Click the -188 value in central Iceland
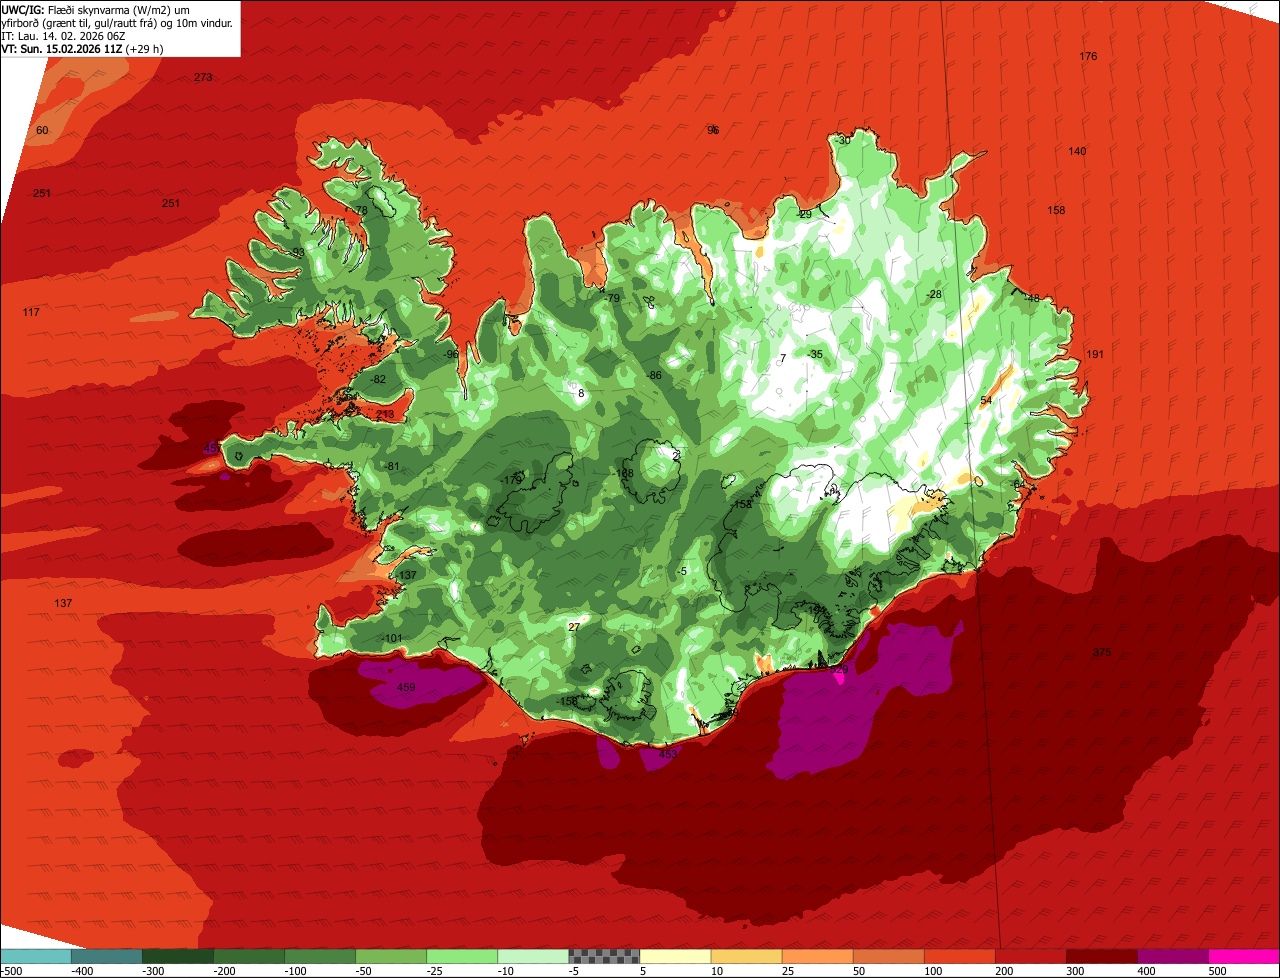The width and height of the screenshot is (1280, 978). (x=624, y=473)
